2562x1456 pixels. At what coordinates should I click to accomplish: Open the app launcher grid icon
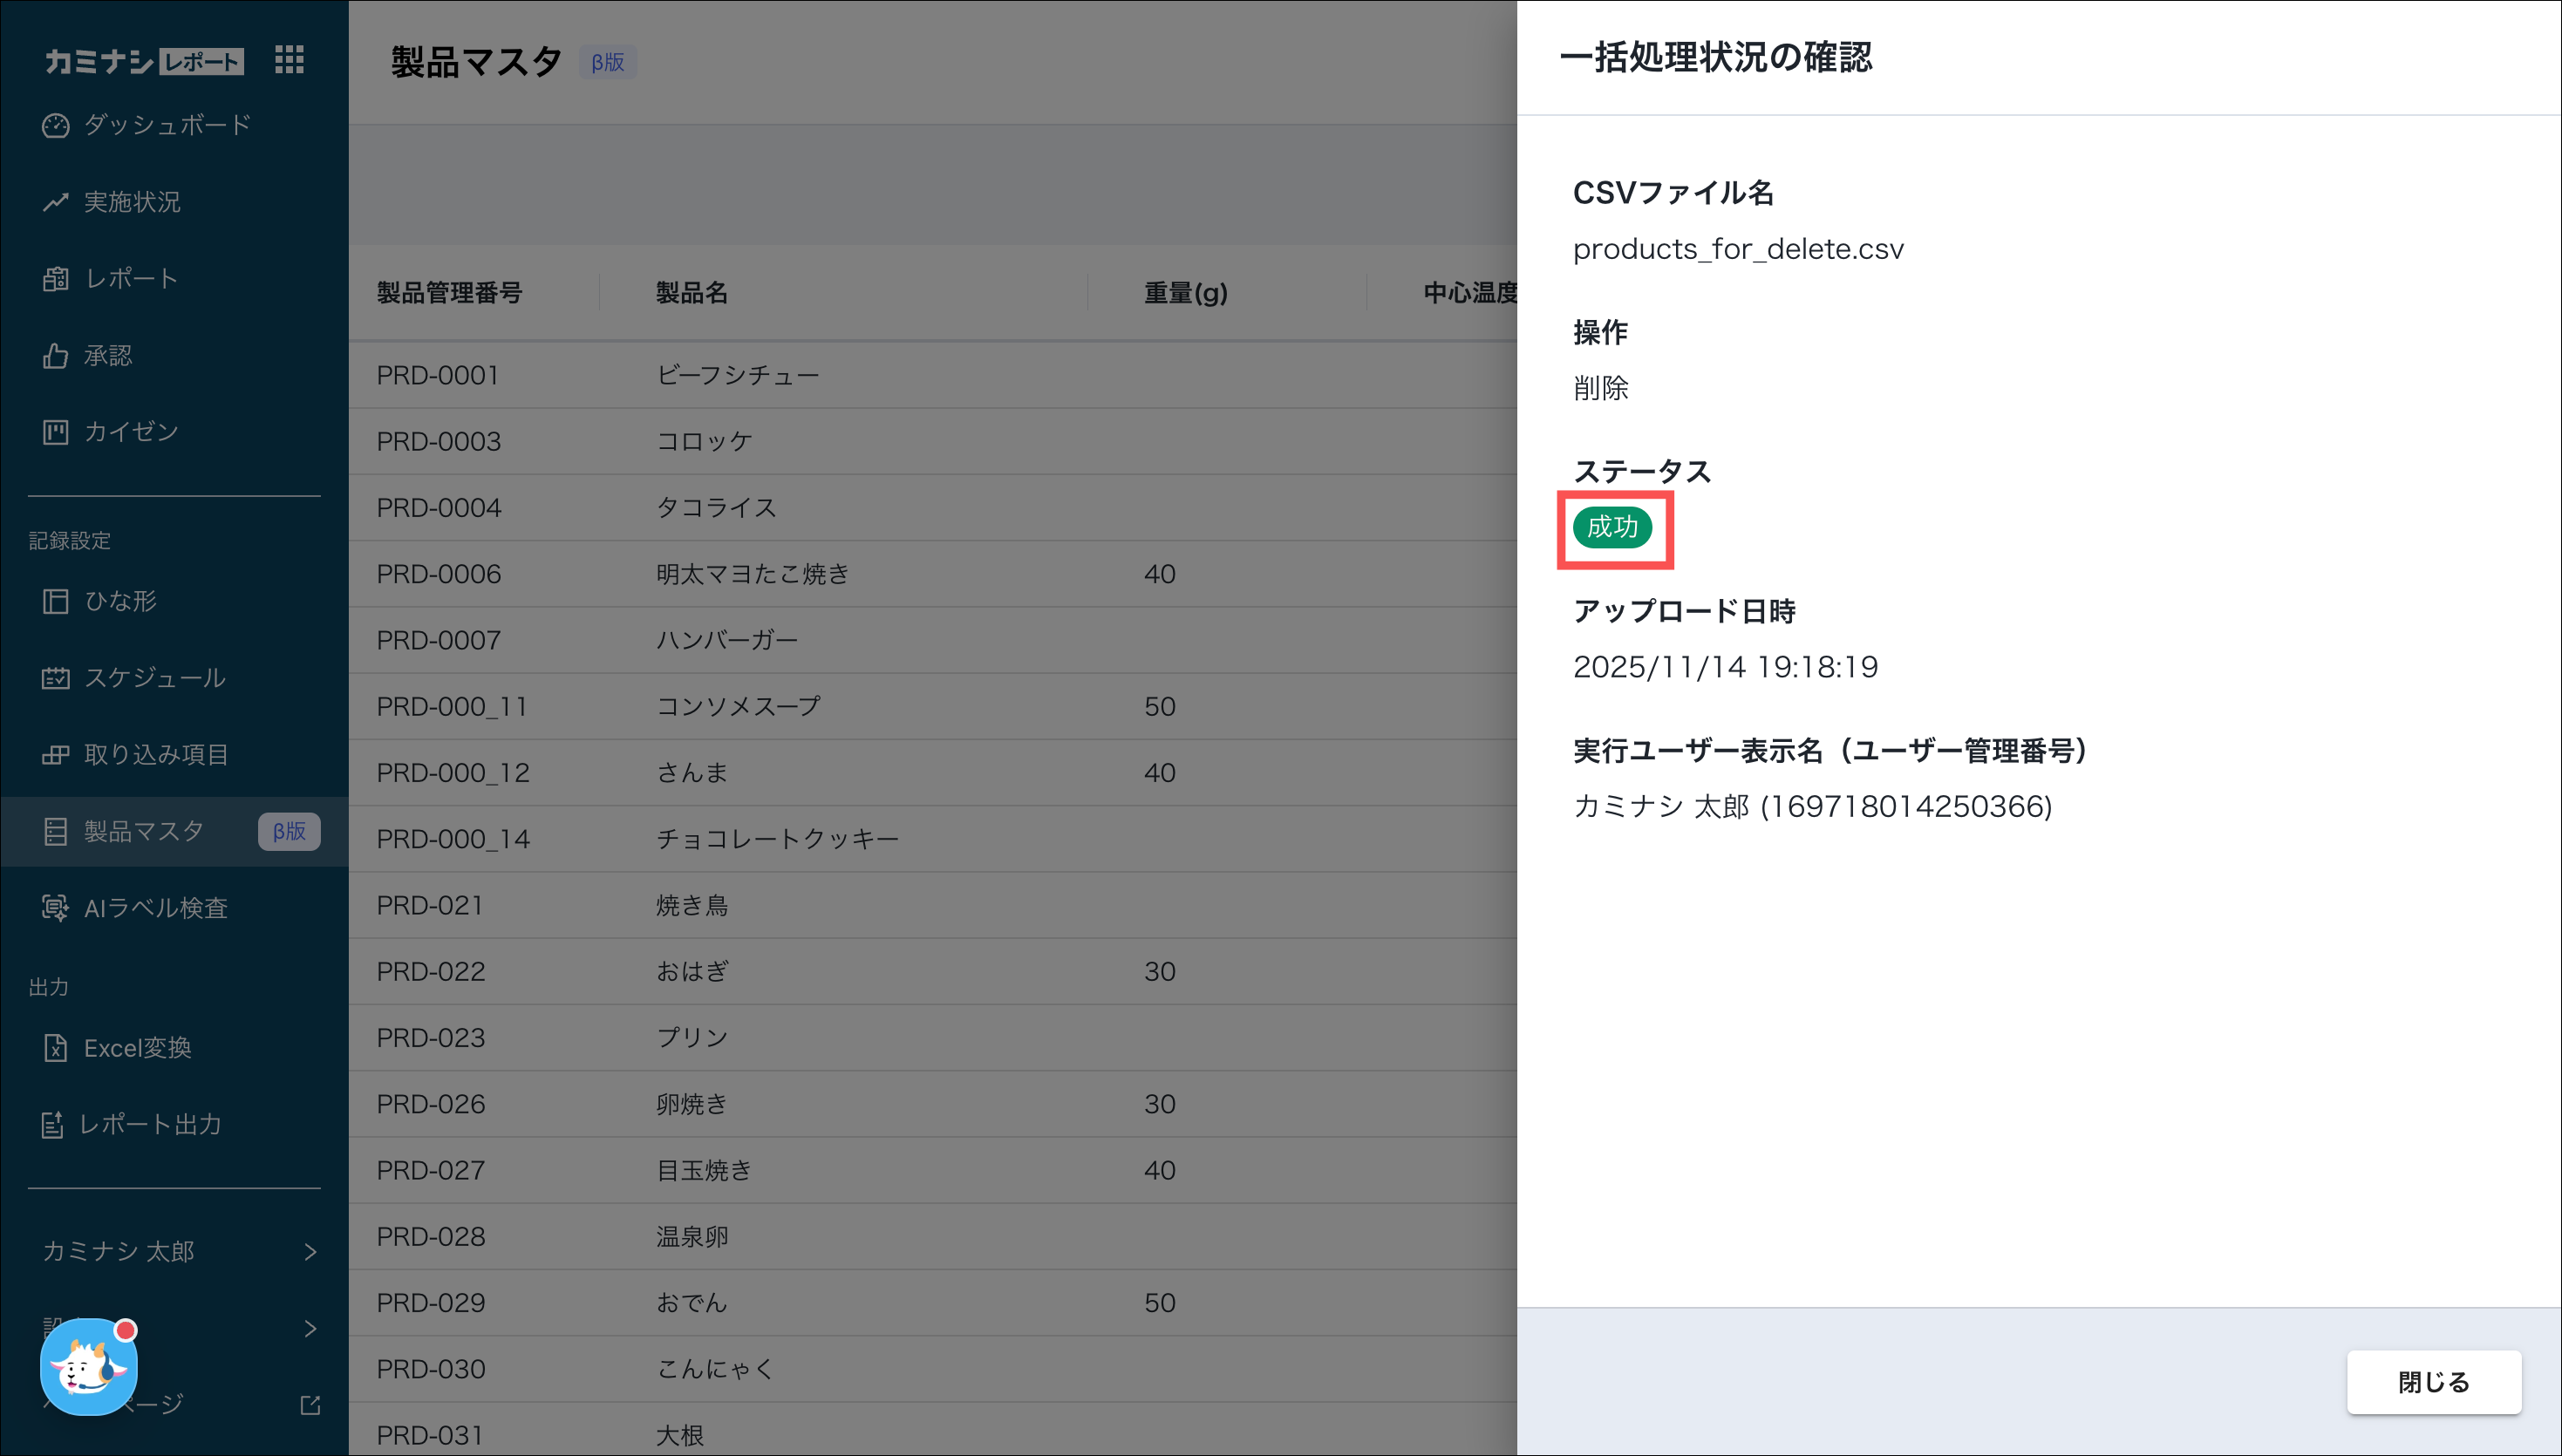[x=289, y=60]
